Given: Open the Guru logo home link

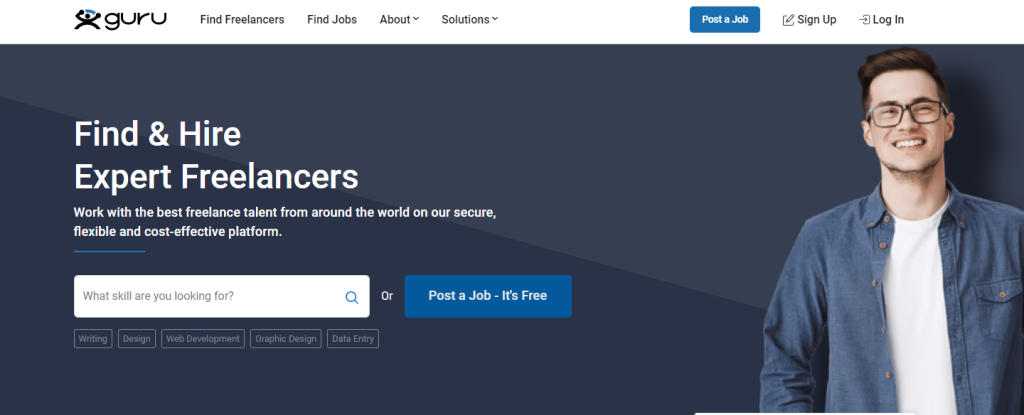Looking at the screenshot, I should pos(120,20).
